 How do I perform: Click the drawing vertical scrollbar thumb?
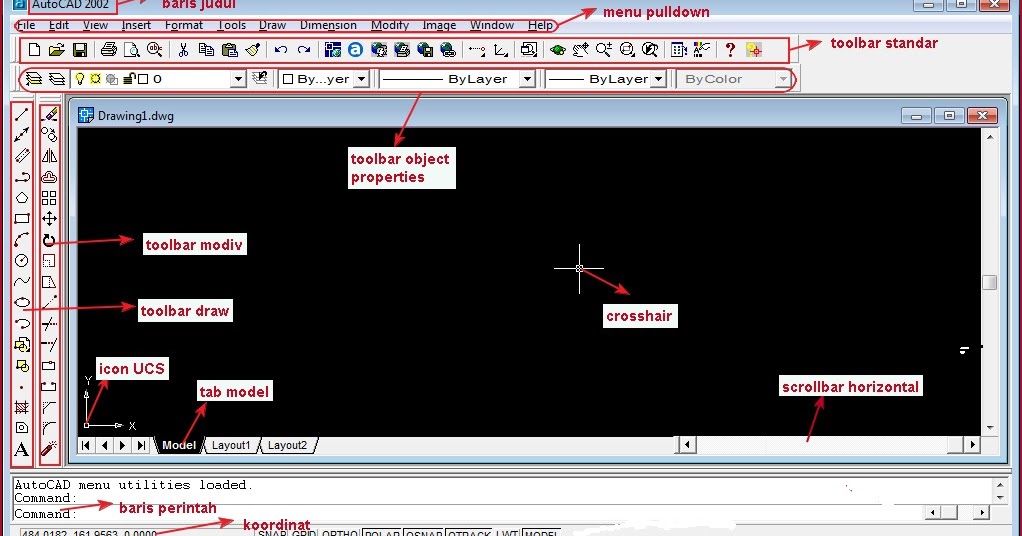pos(990,282)
